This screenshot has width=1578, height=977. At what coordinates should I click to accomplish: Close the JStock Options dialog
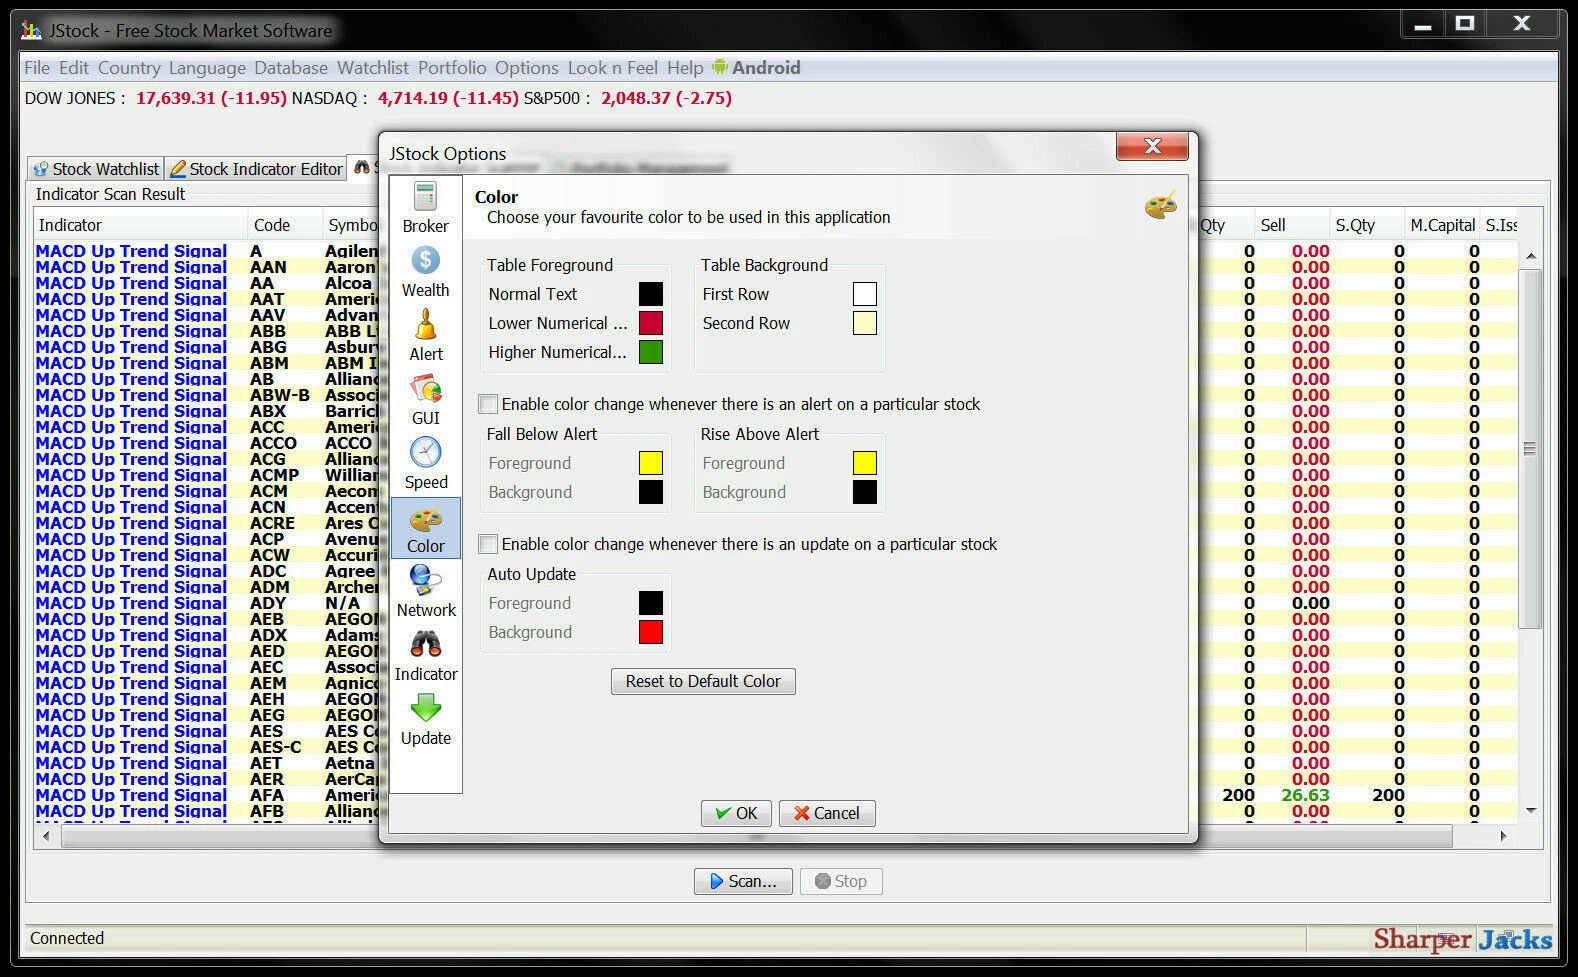[x=1152, y=146]
